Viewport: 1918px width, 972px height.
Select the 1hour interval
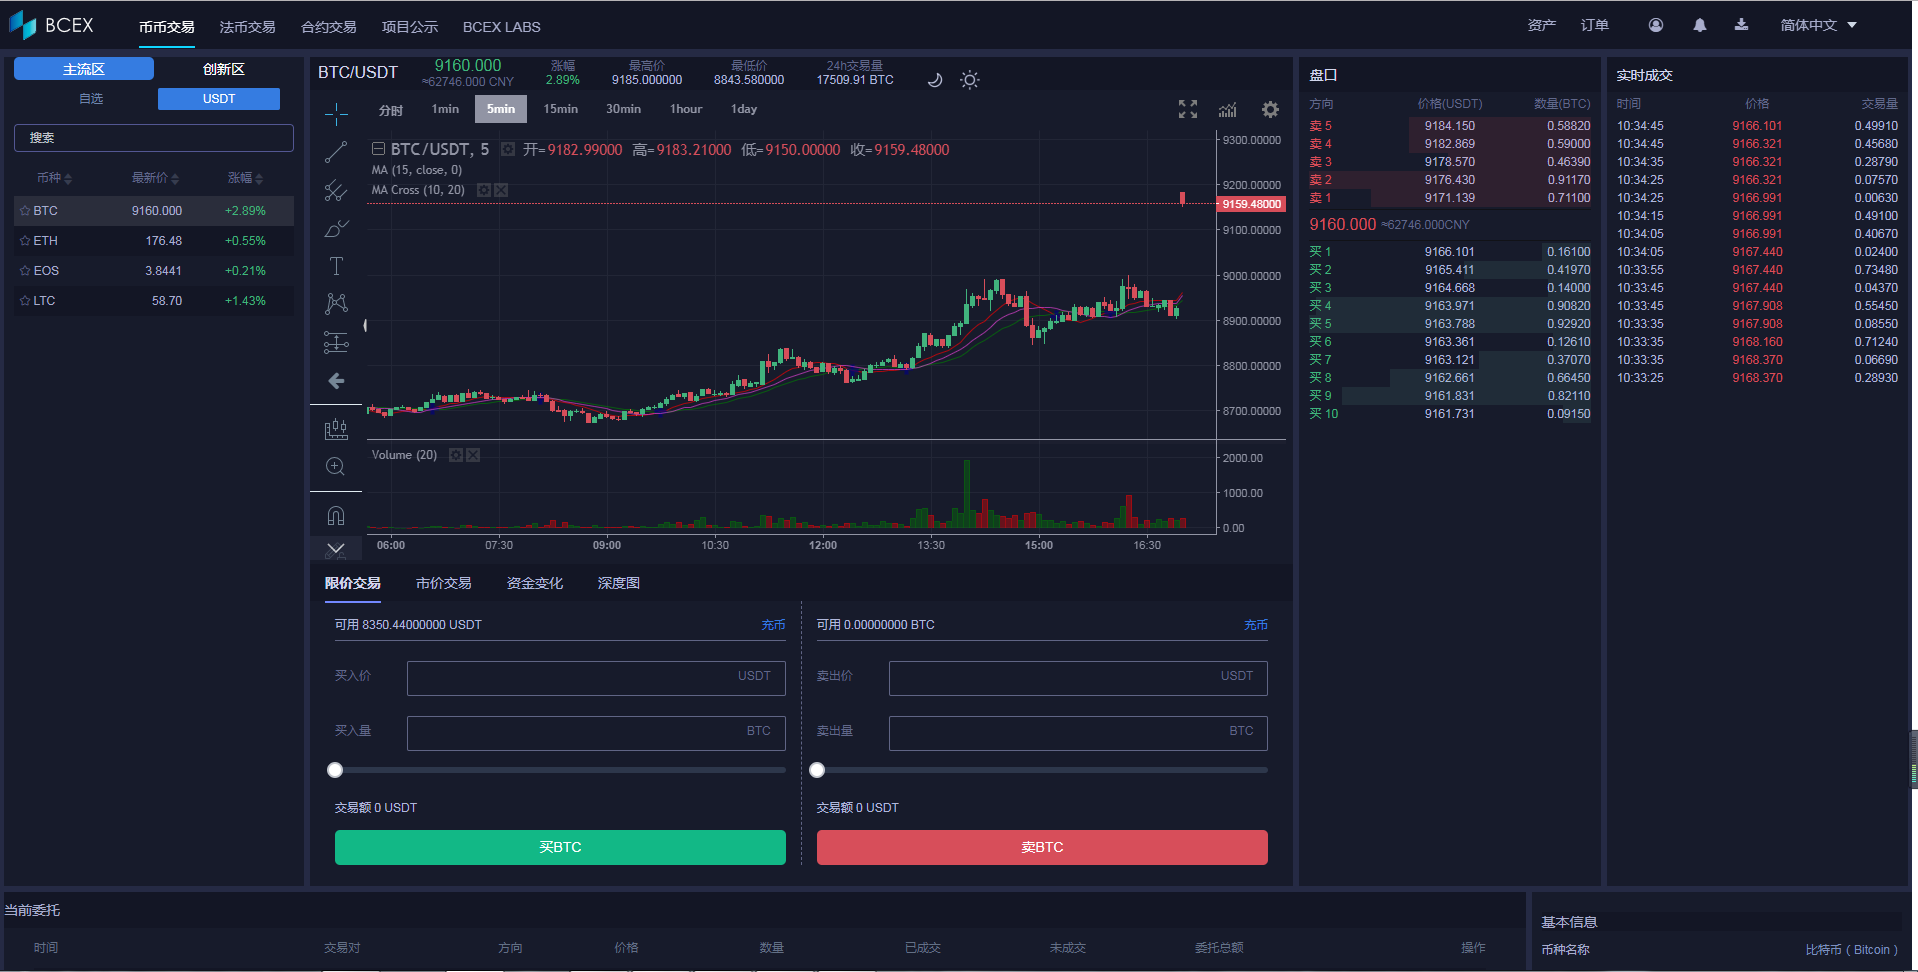click(x=686, y=109)
